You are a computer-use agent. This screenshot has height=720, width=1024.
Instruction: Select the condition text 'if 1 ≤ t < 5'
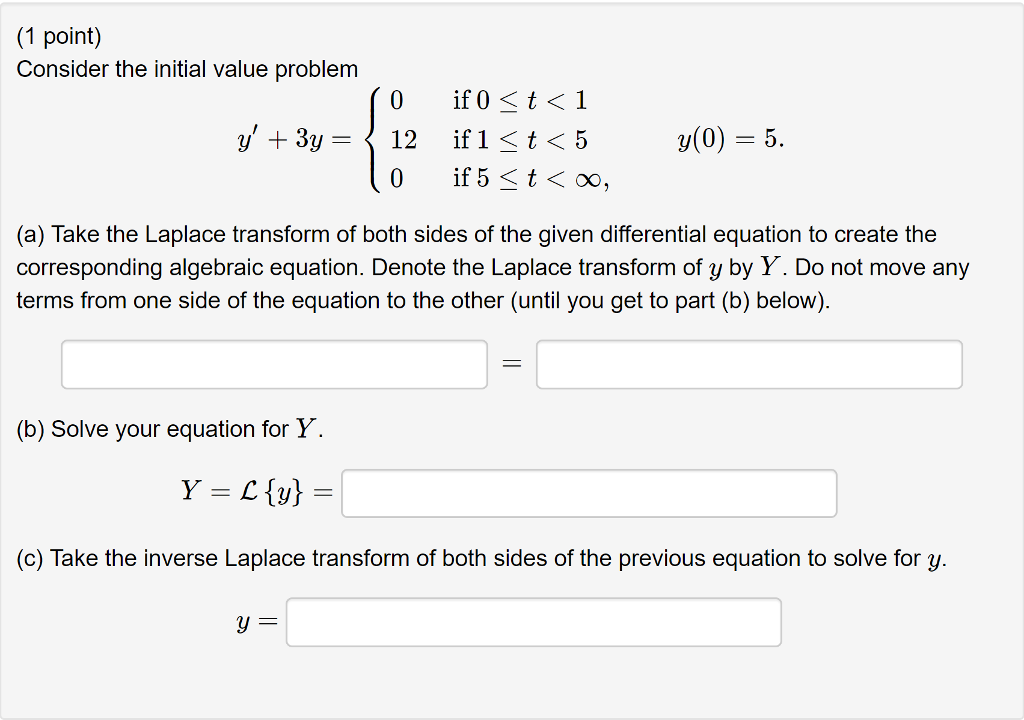coord(521,140)
